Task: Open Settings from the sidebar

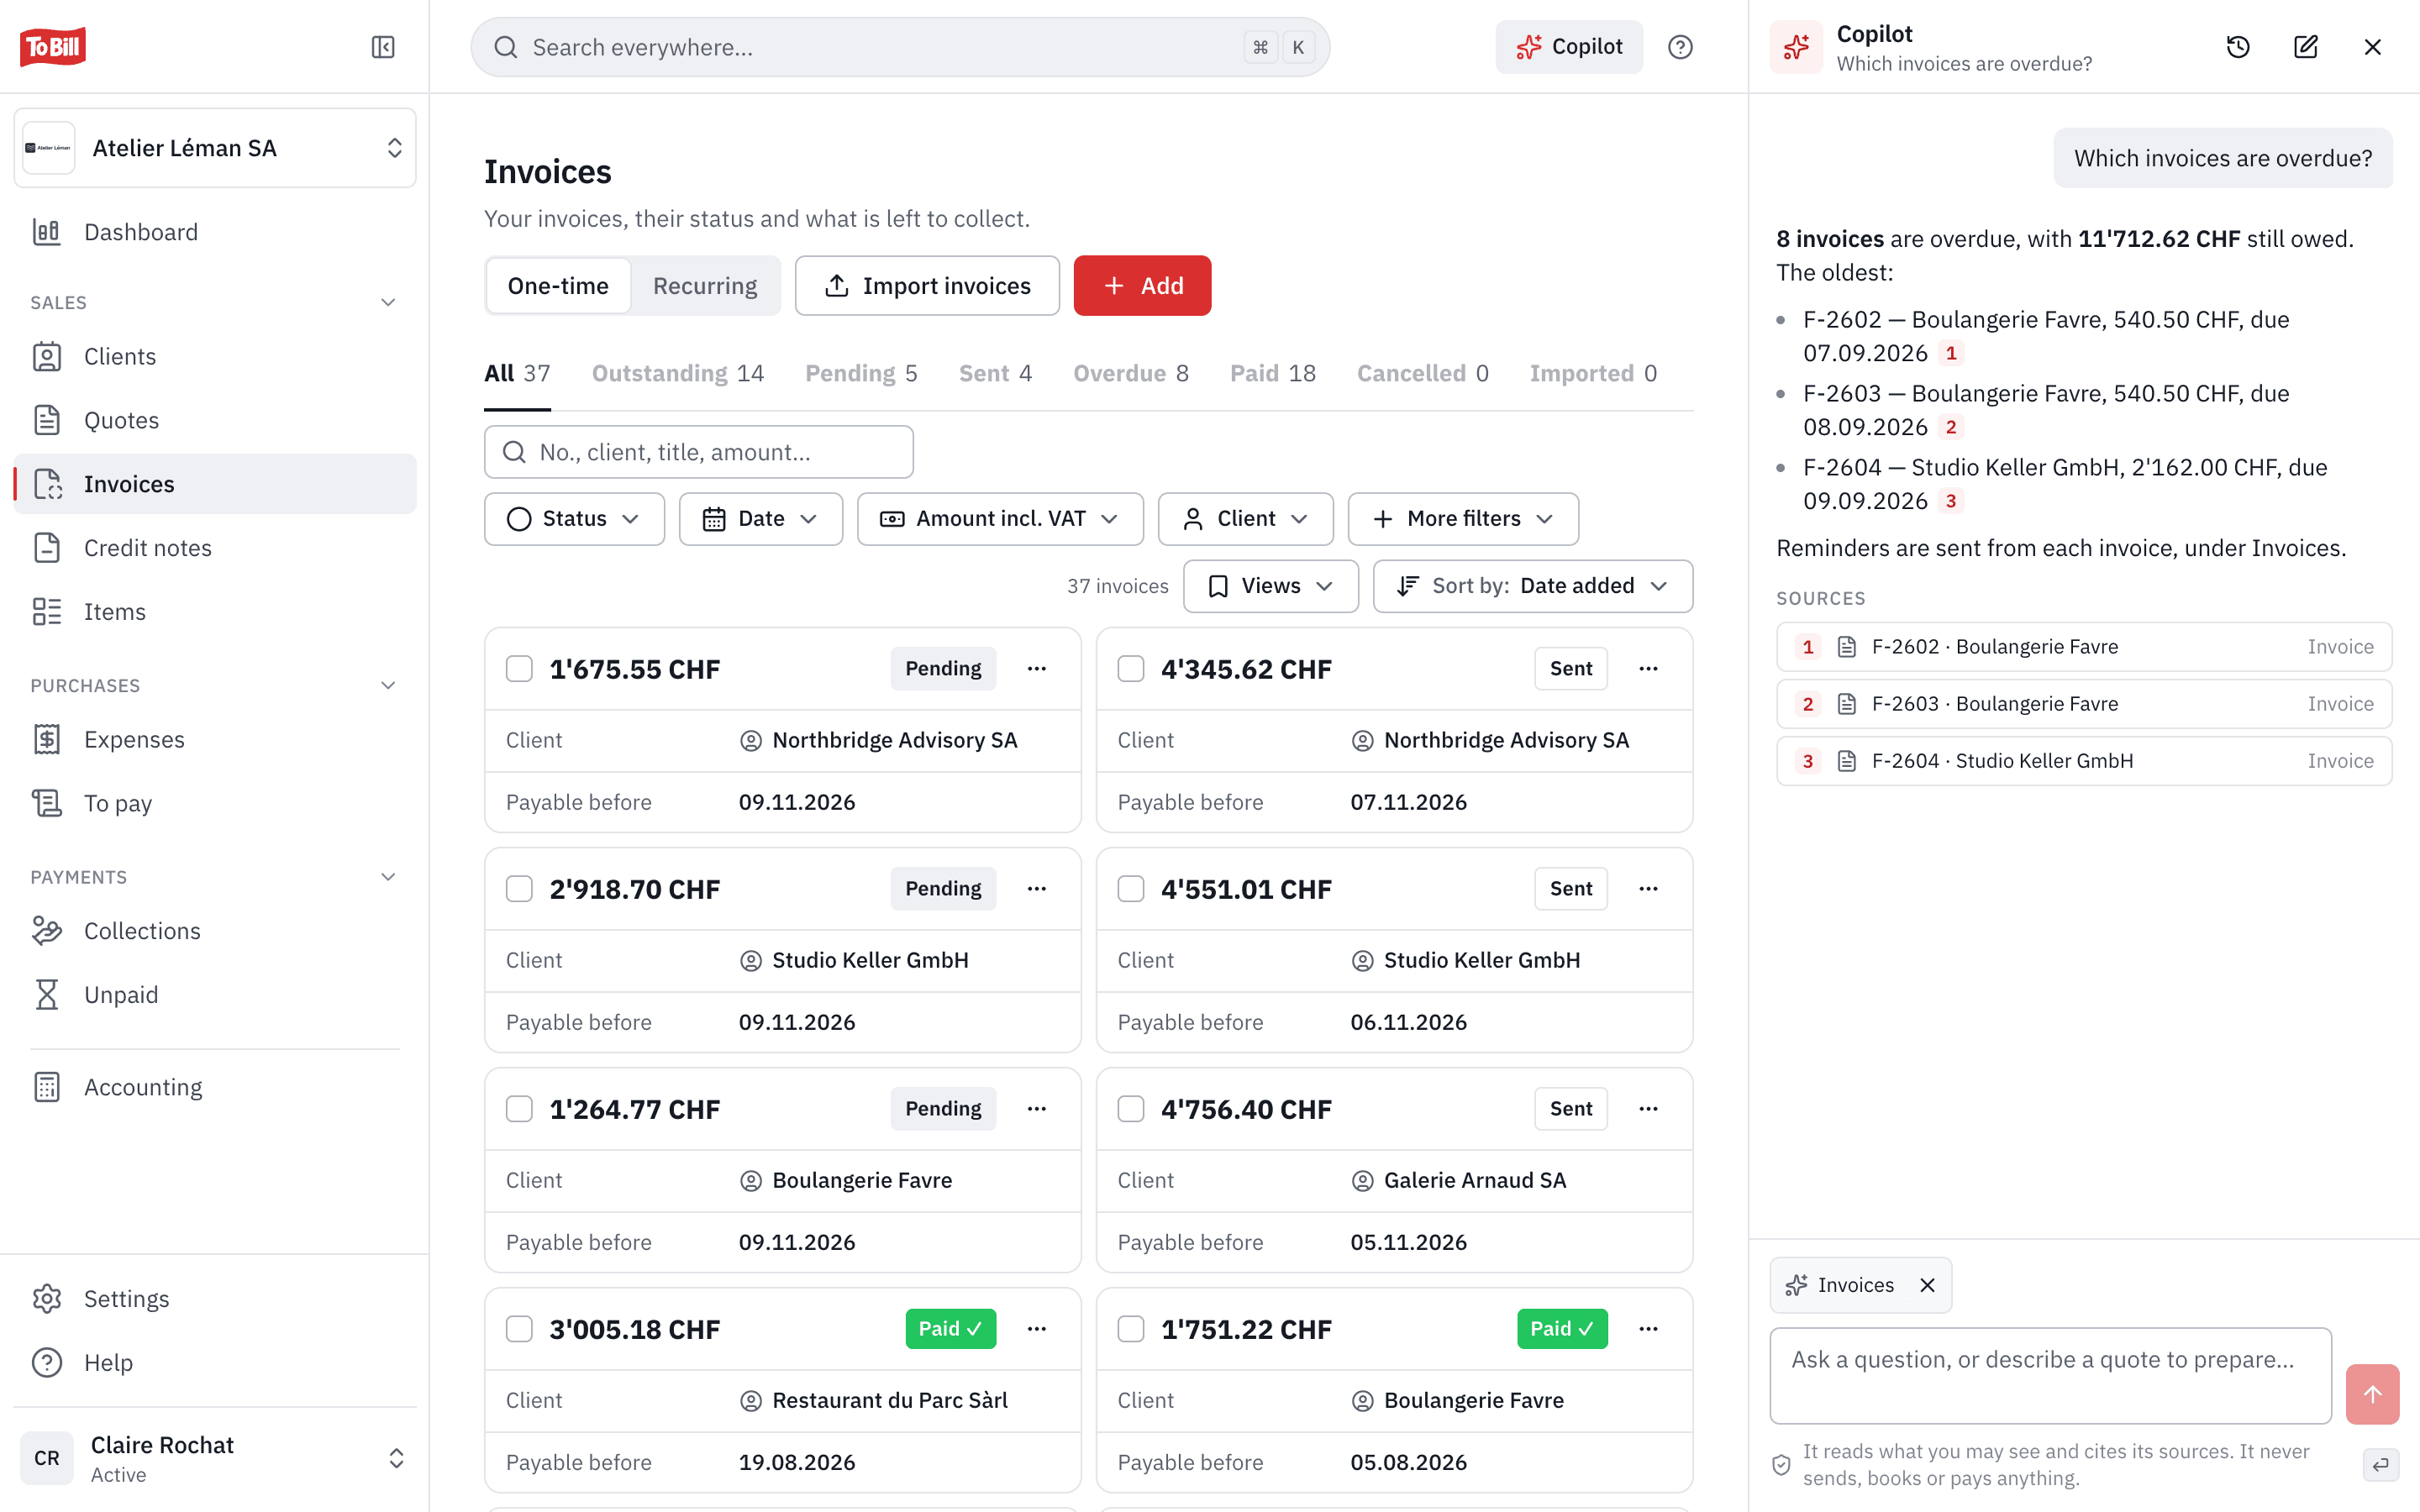Action: [x=215, y=1298]
